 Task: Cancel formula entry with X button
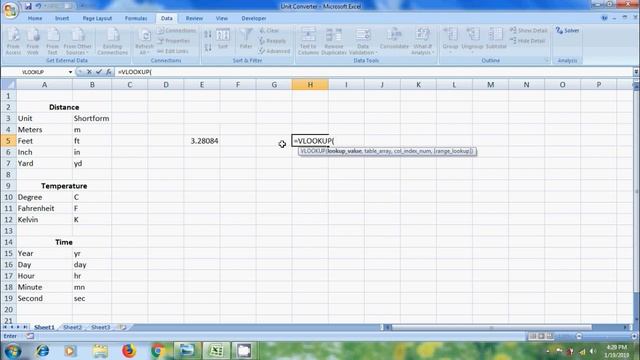tap(89, 72)
